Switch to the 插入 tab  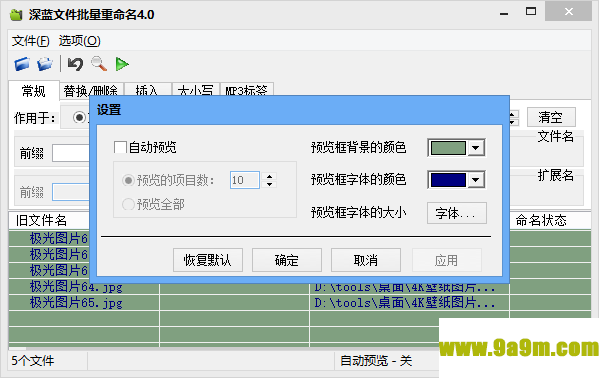tap(147, 90)
